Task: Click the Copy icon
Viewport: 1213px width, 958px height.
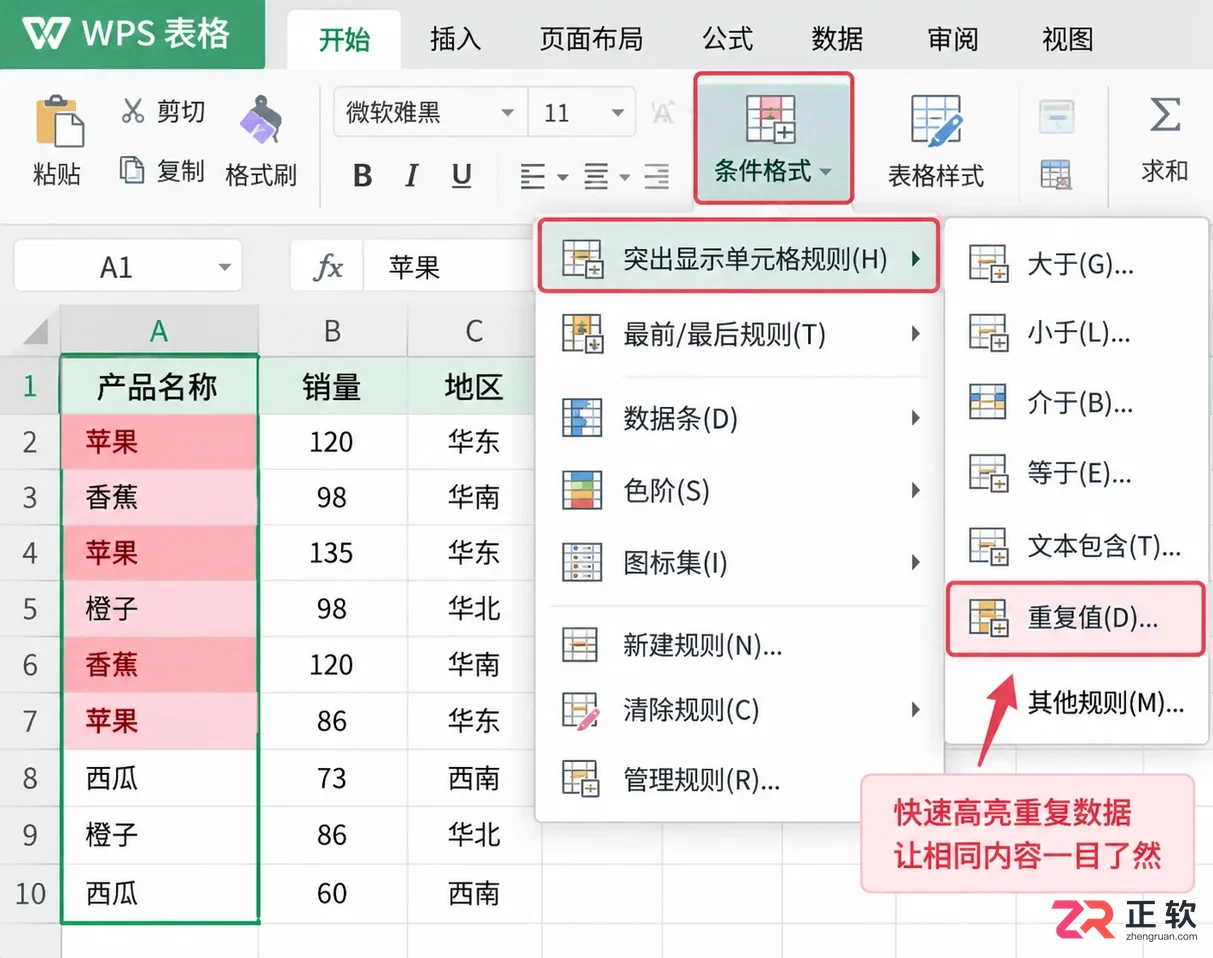Action: 132,169
